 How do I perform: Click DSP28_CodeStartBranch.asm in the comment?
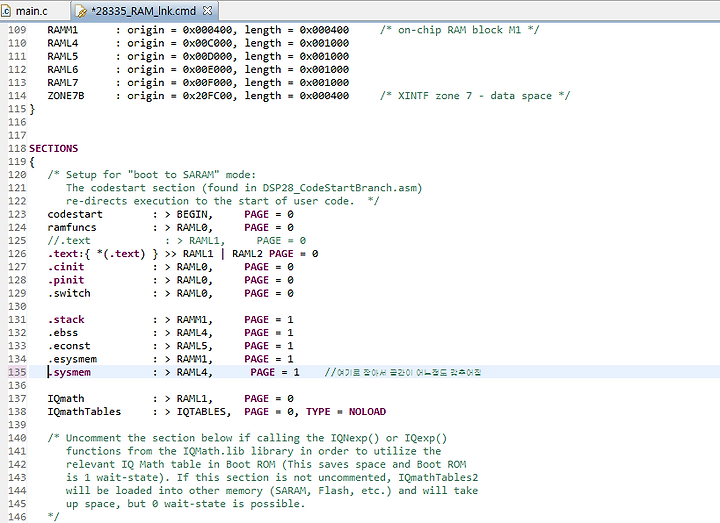click(339, 188)
